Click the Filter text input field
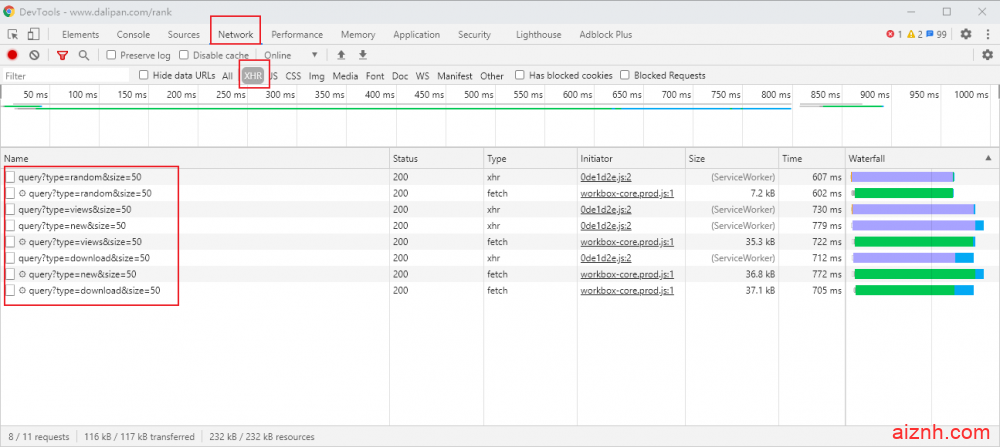The height and width of the screenshot is (447, 1000). pyautogui.click(x=65, y=76)
